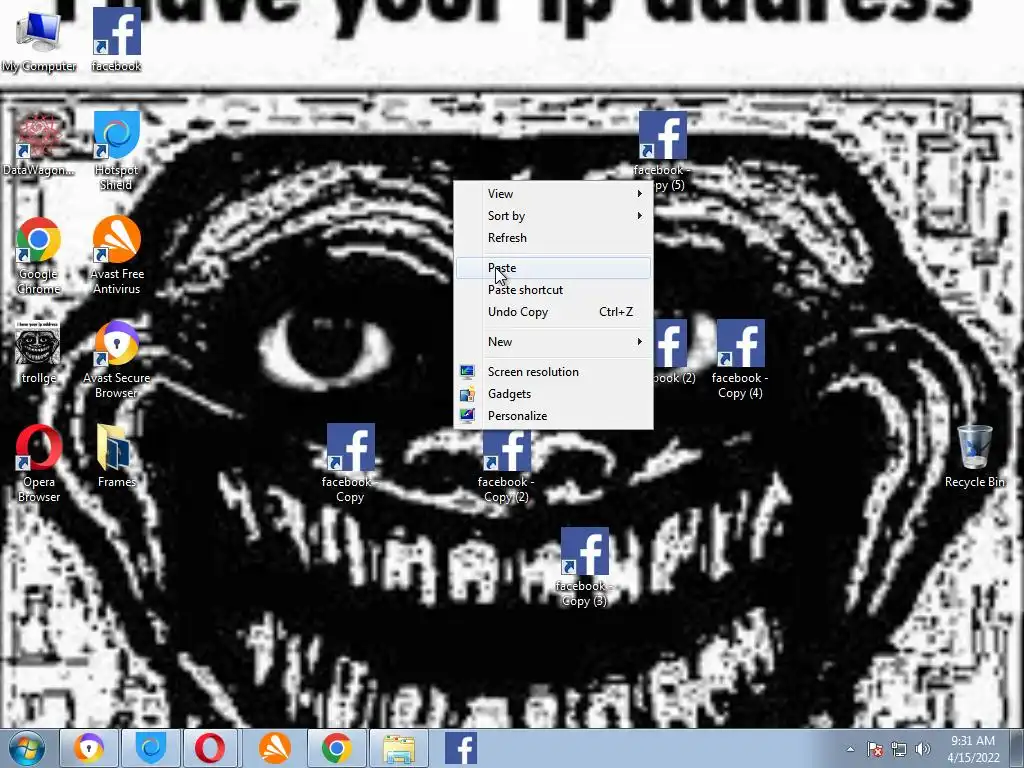Select the Hotspot Shield desktop shortcut

(x=116, y=152)
